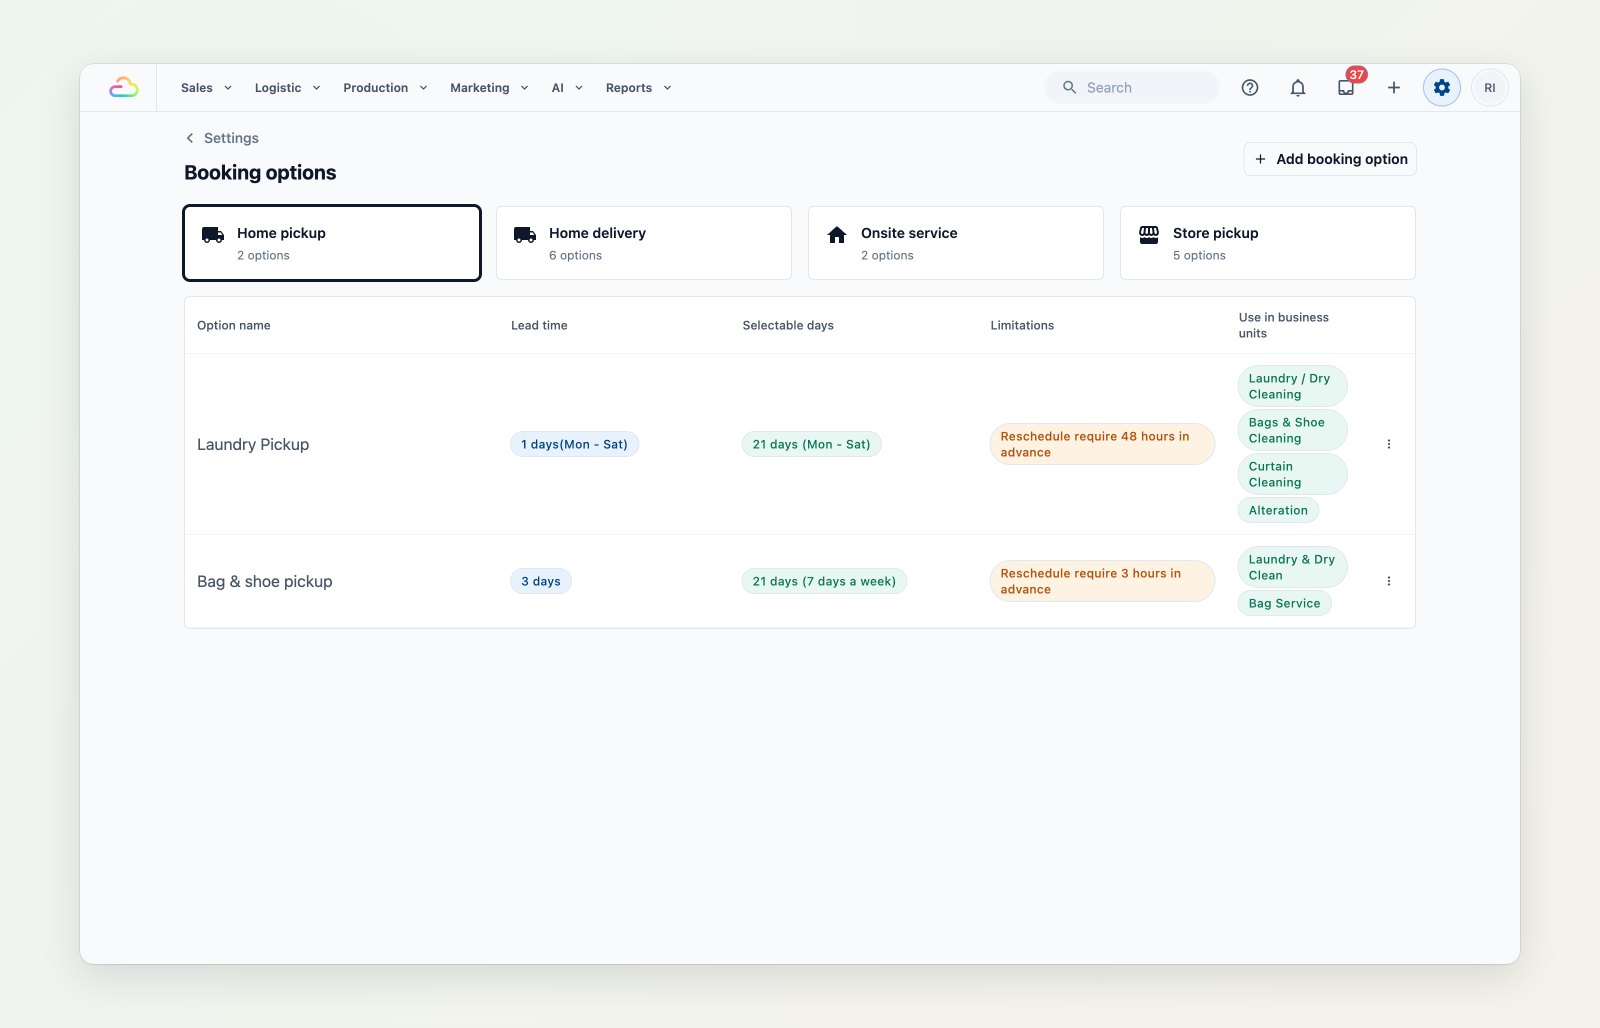1600x1028 pixels.
Task: Switch to the Home delivery tab
Action: point(644,243)
